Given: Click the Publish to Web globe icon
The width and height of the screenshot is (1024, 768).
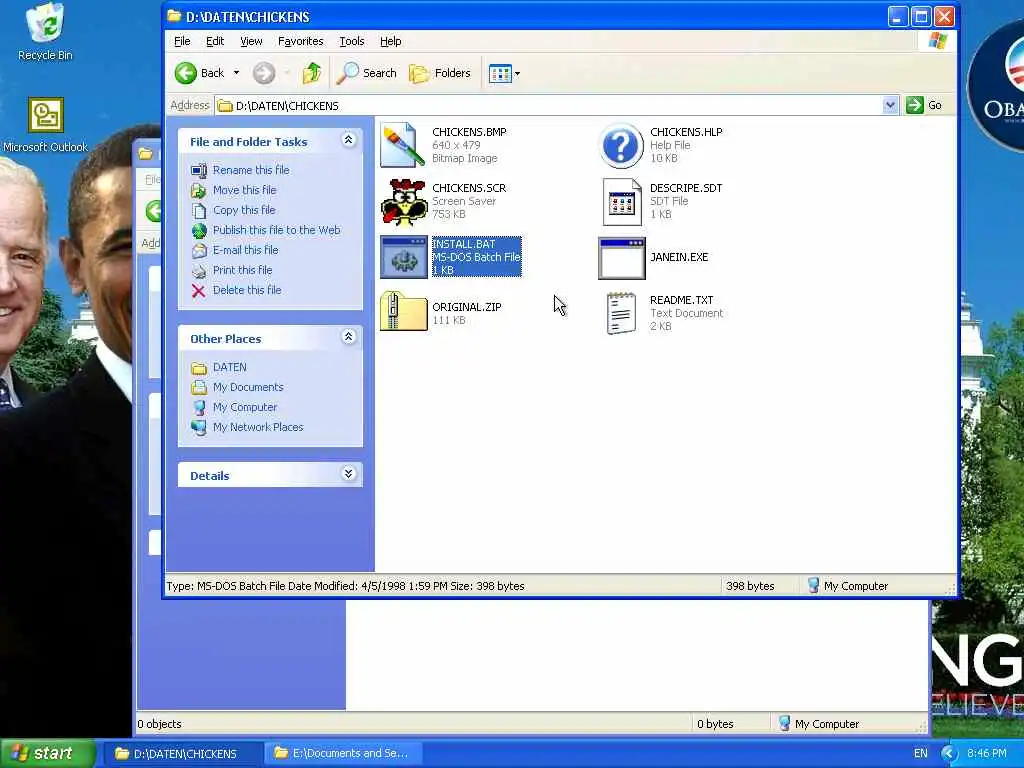Looking at the screenshot, I should 199,231.
